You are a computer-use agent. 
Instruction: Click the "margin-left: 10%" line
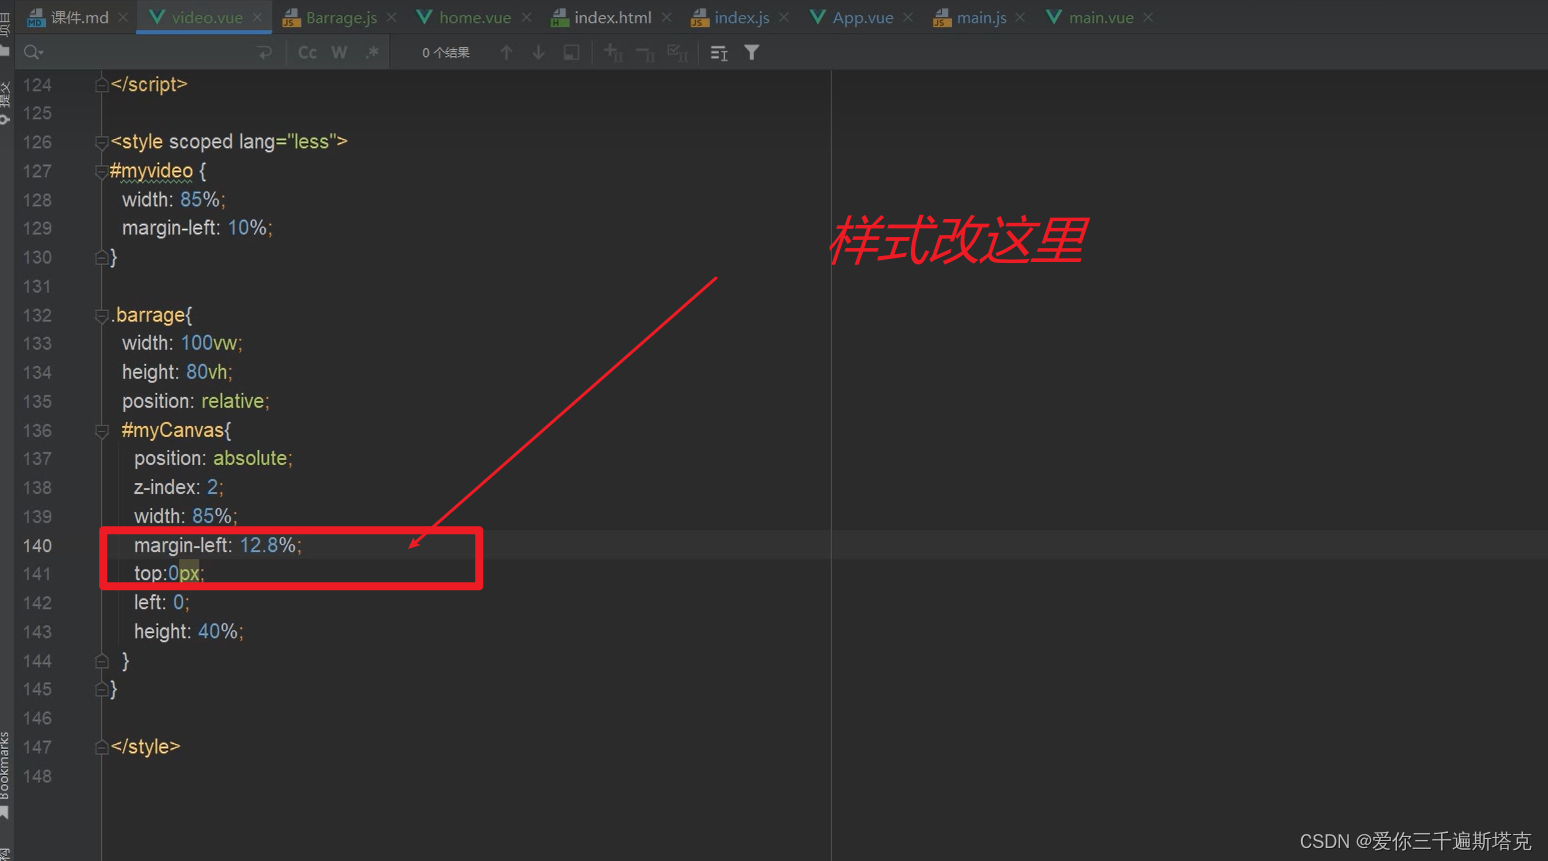pyautogui.click(x=197, y=228)
